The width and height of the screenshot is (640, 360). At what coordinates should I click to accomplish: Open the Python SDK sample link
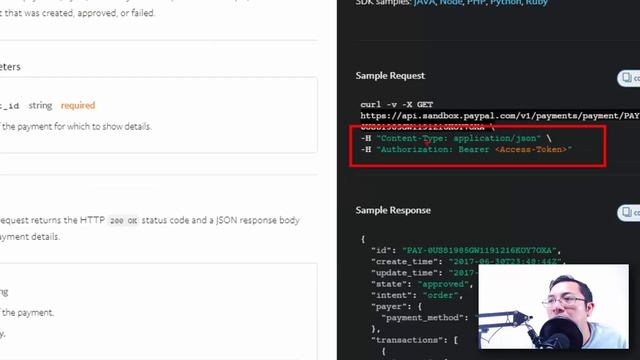505,2
